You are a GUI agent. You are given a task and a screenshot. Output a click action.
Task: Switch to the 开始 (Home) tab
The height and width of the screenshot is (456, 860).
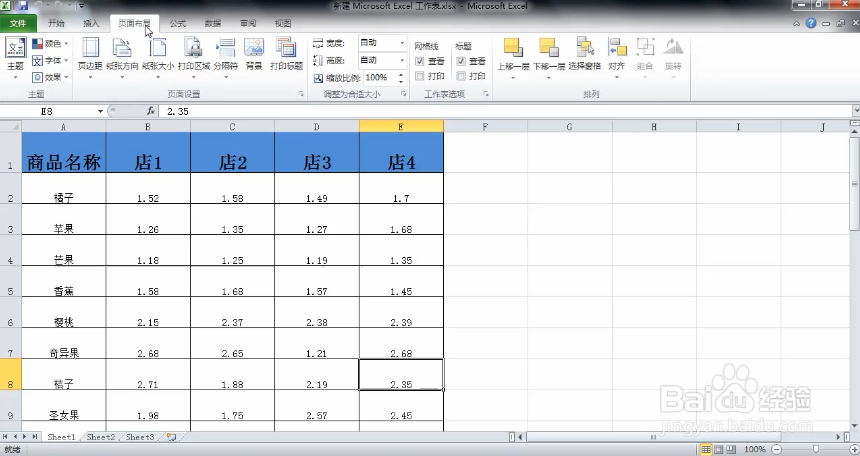click(56, 23)
